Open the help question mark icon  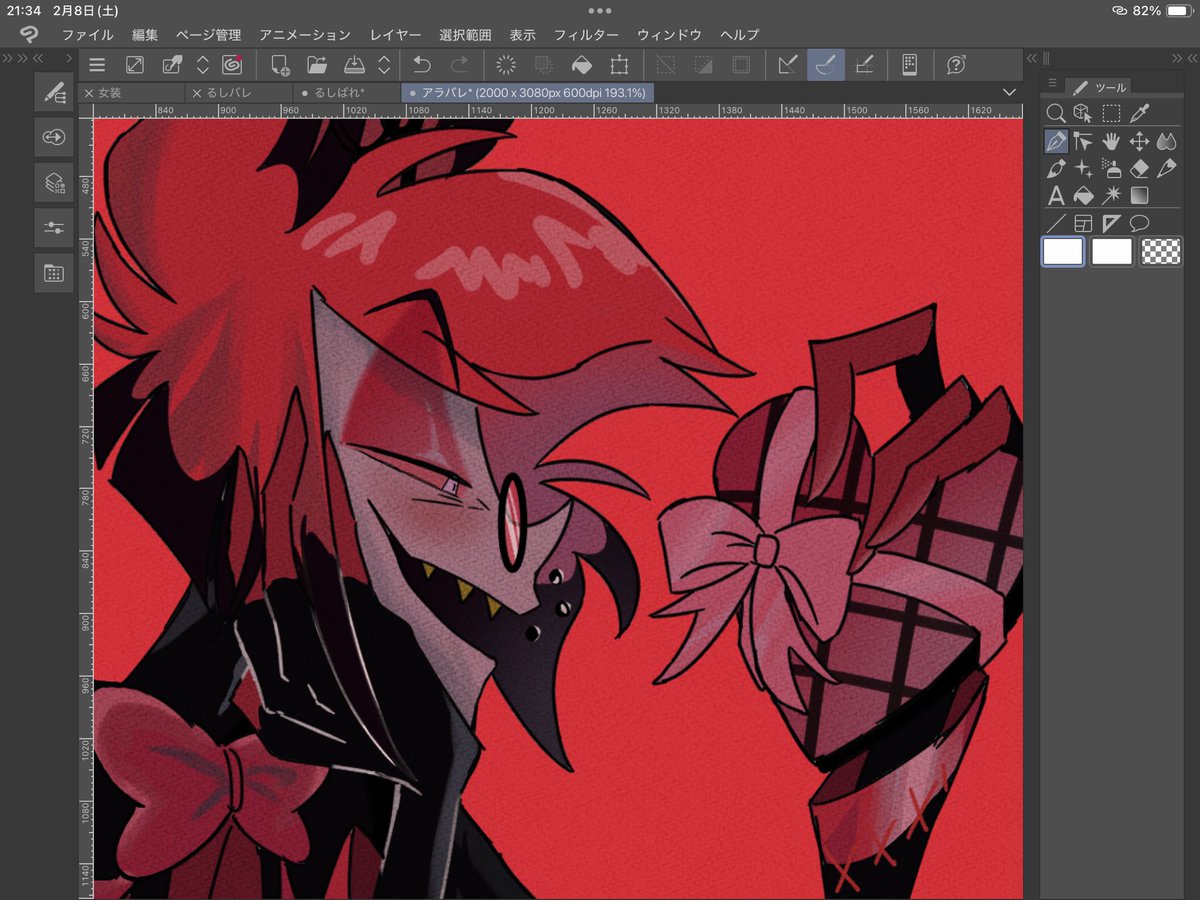point(956,65)
